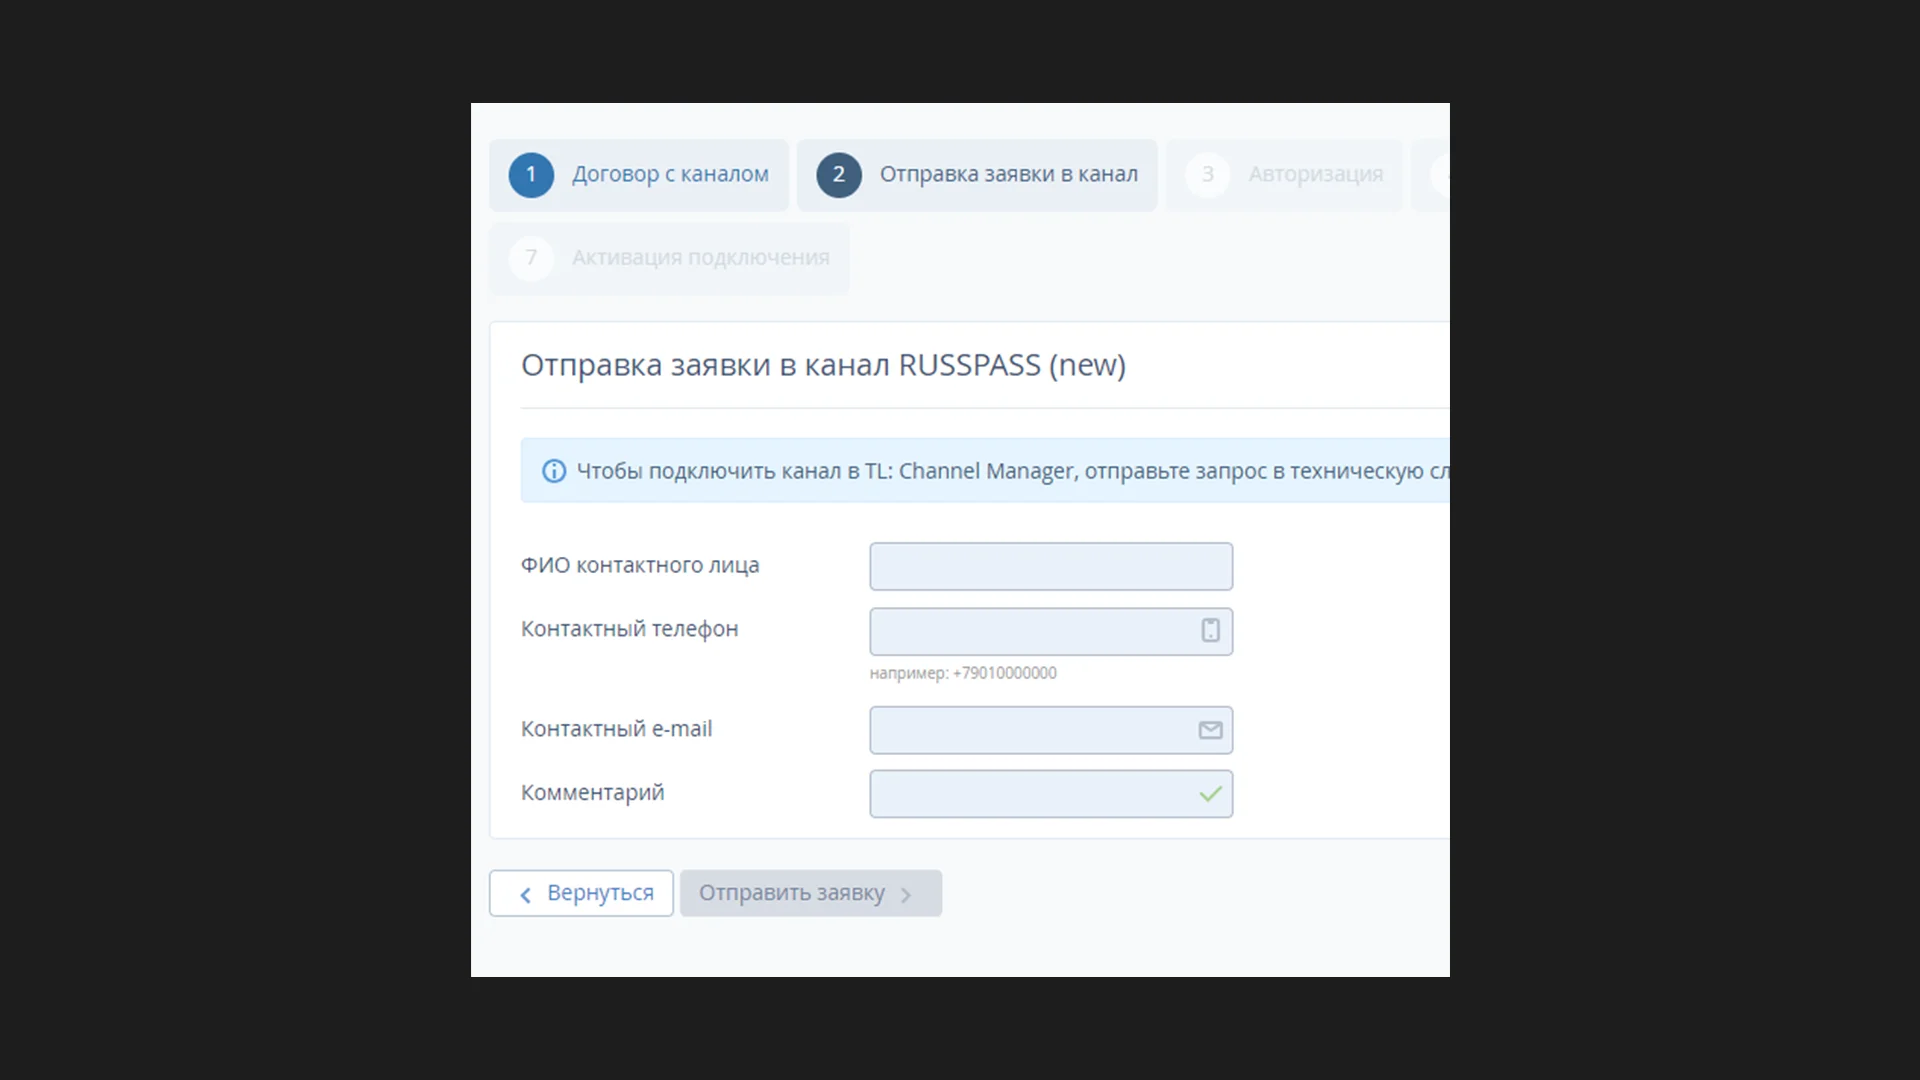Click the forward arrow on Отправить заявку
This screenshot has height=1080, width=1920.
[x=907, y=894]
